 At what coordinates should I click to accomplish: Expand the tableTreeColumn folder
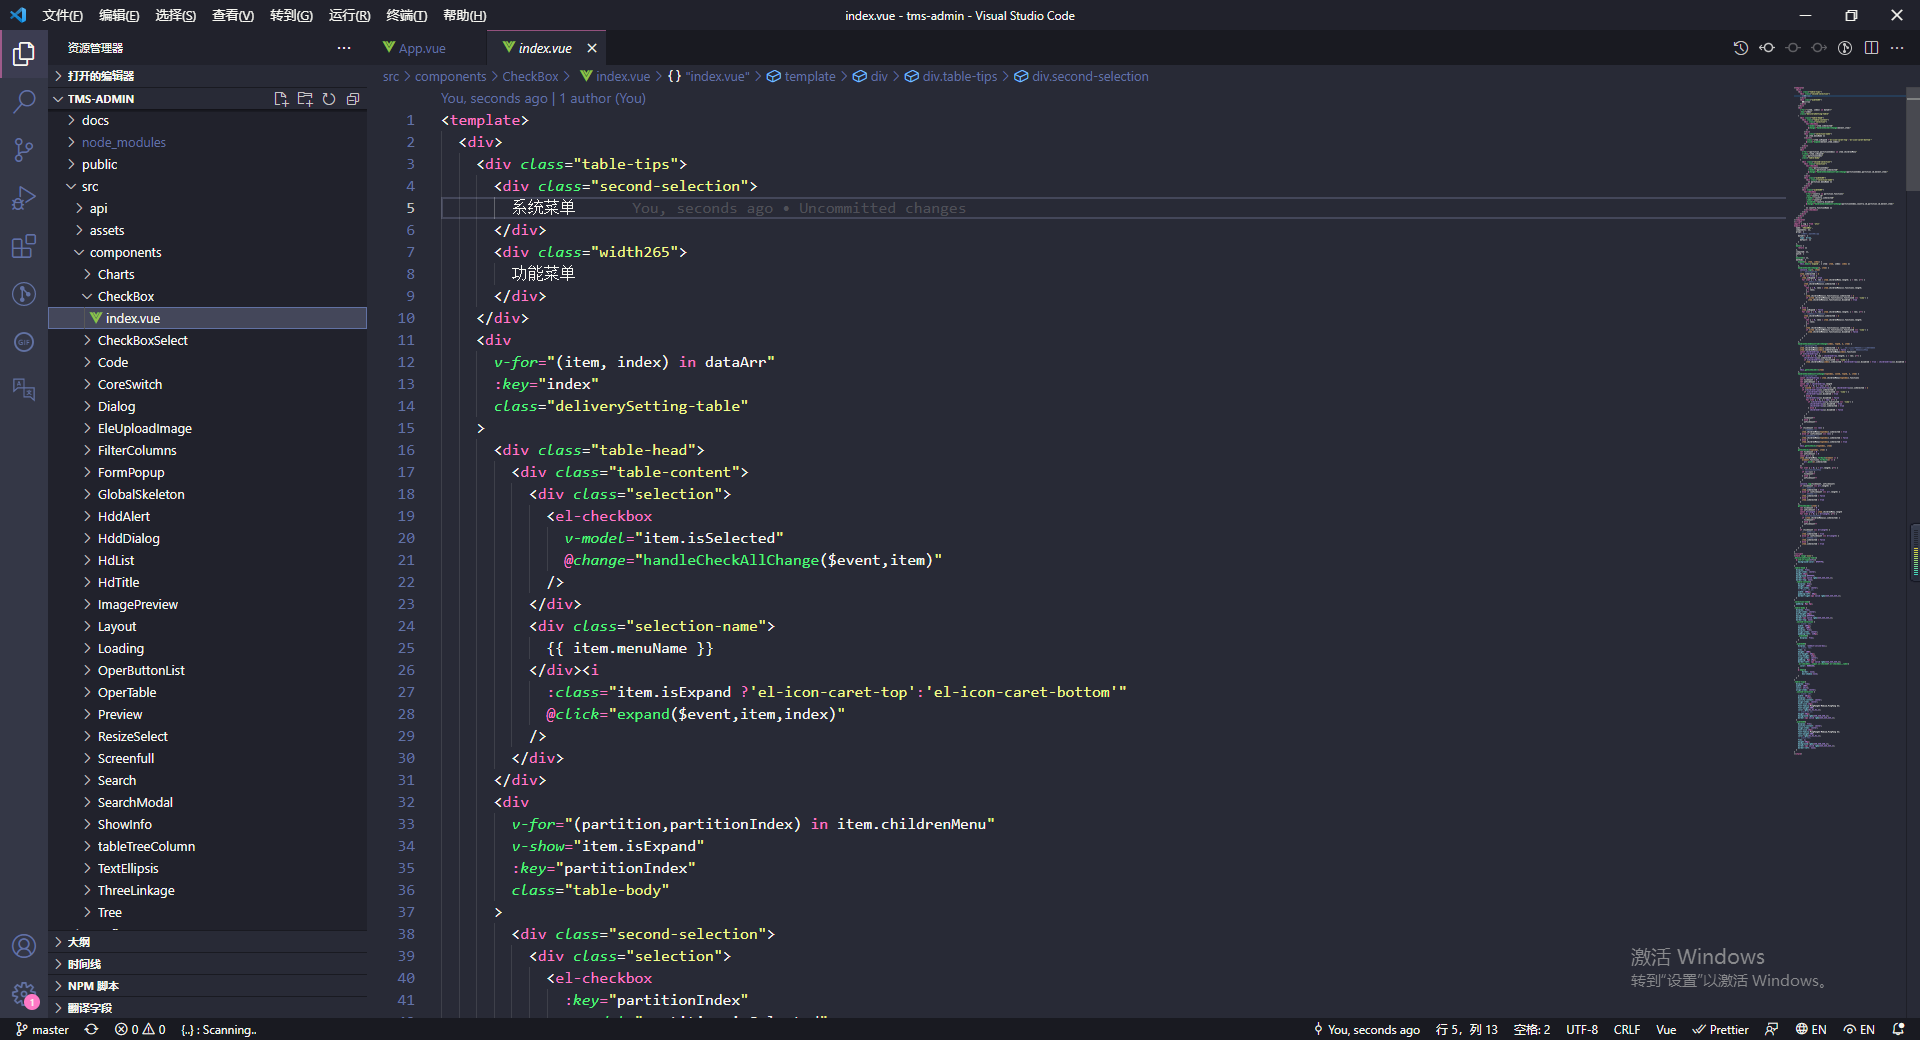[x=208, y=846]
